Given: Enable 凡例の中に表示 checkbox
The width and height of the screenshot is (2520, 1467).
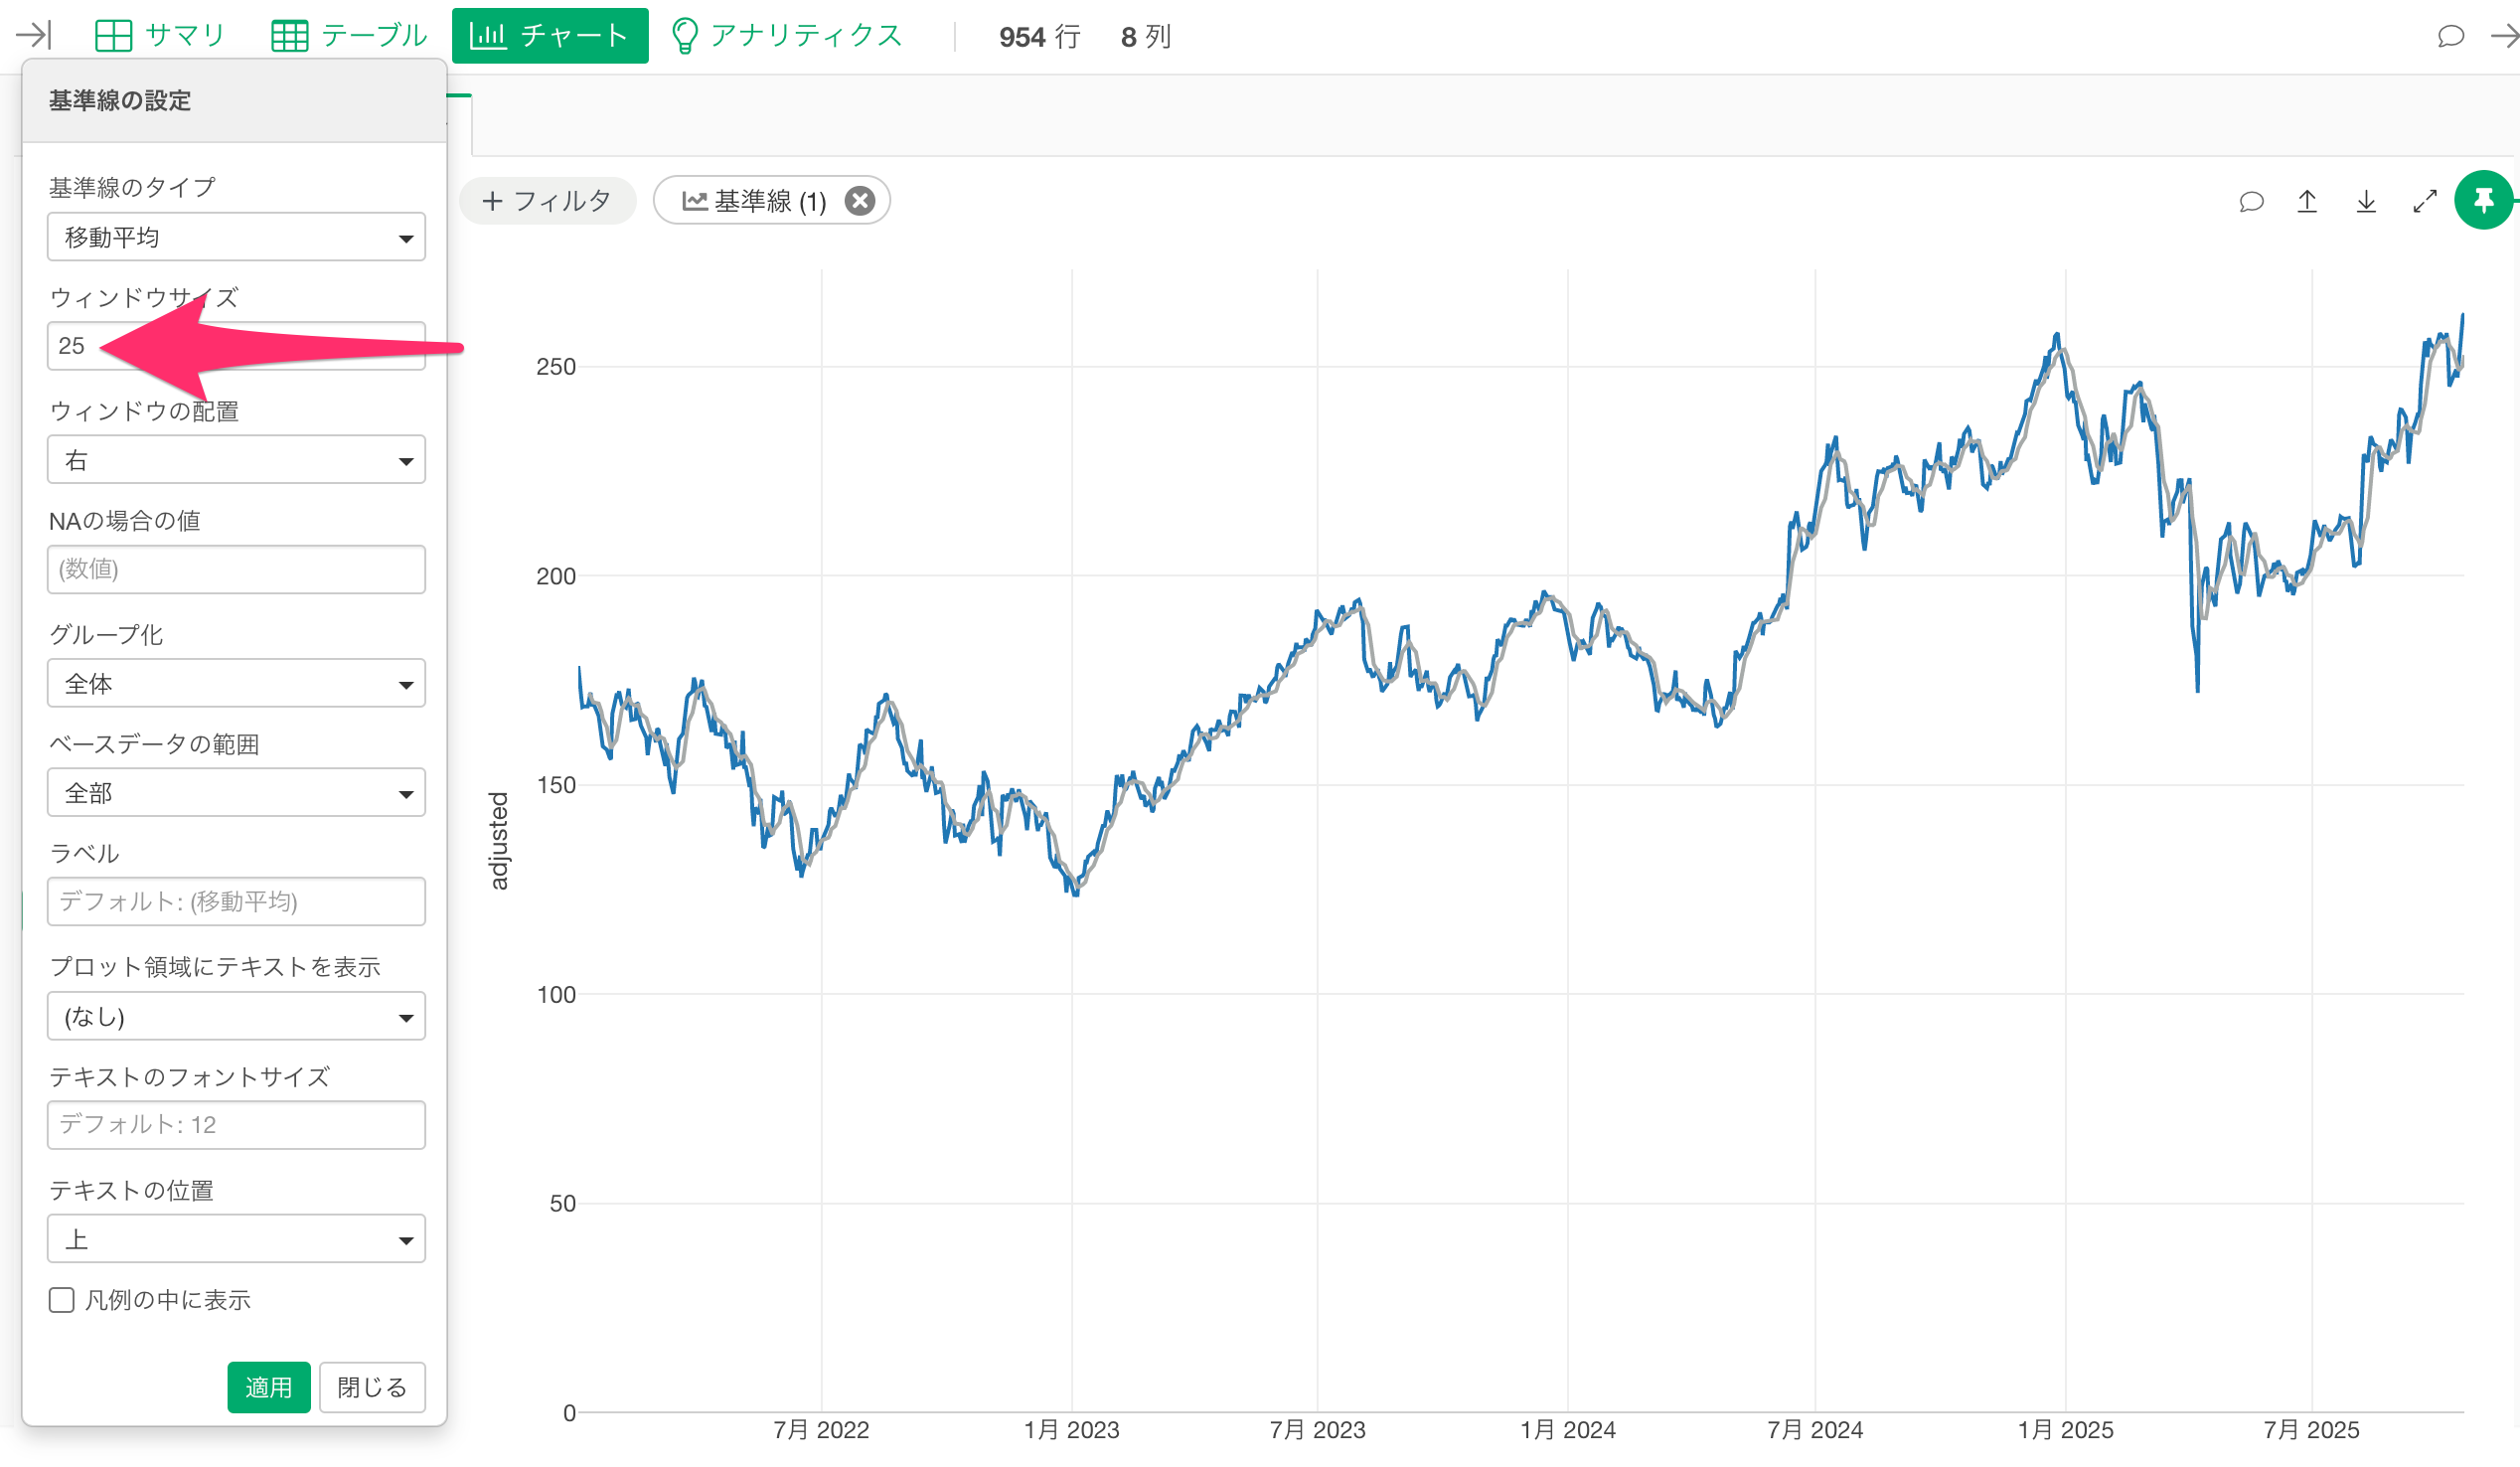Looking at the screenshot, I should point(62,1299).
